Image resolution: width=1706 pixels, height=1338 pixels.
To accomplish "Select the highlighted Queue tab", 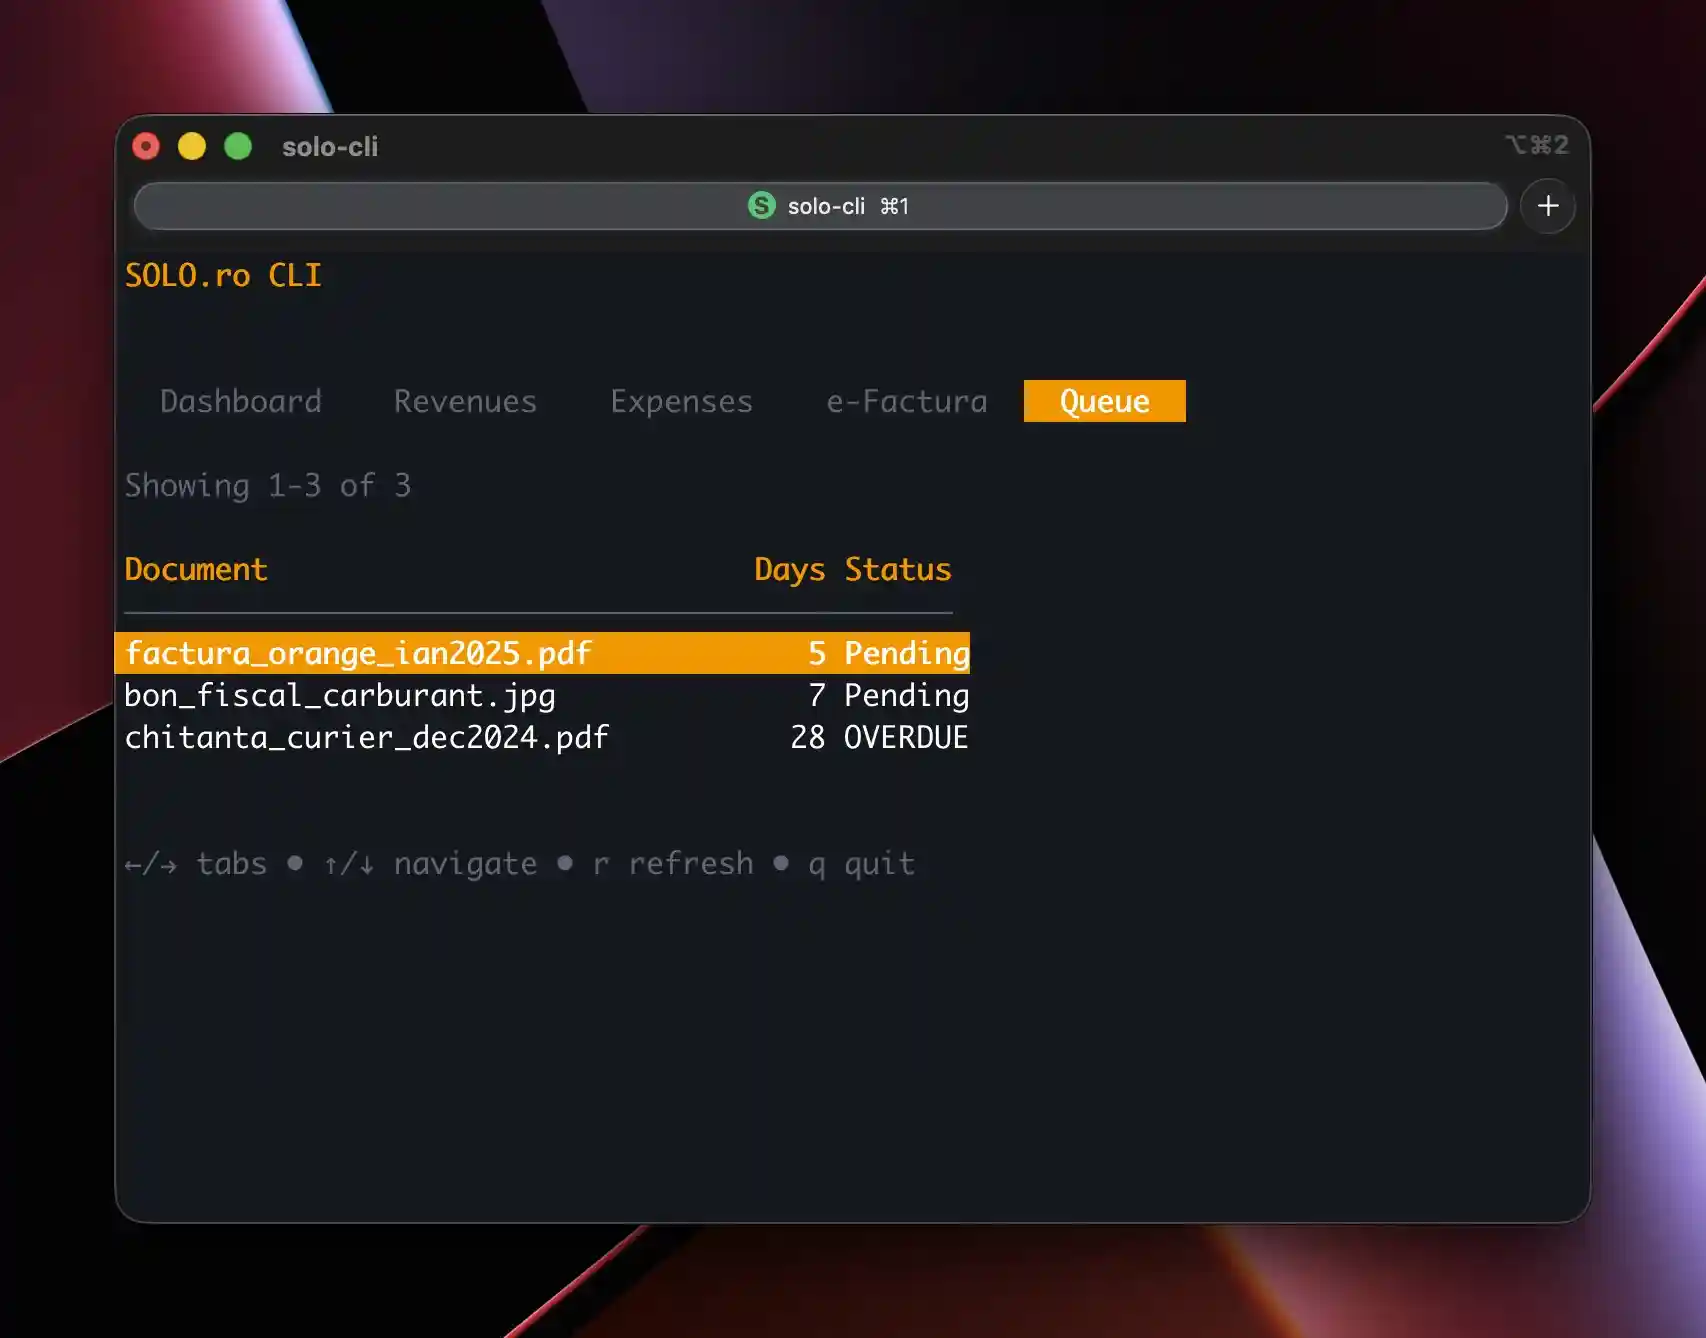I will pyautogui.click(x=1104, y=401).
